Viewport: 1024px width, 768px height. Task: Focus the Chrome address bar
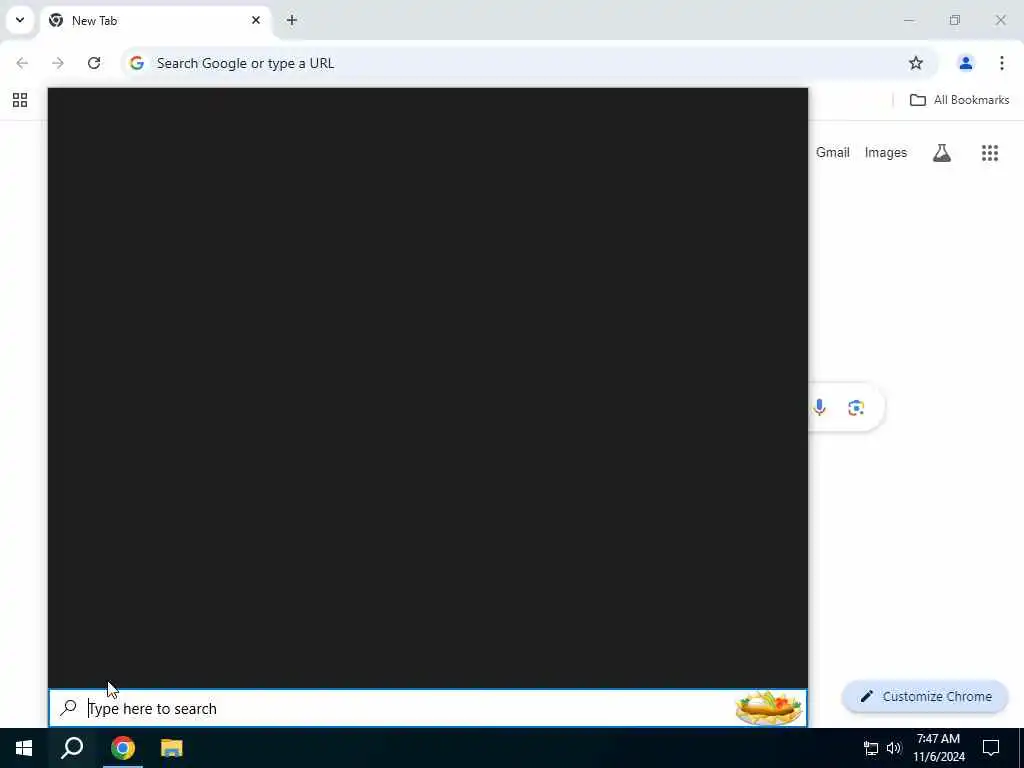529,63
